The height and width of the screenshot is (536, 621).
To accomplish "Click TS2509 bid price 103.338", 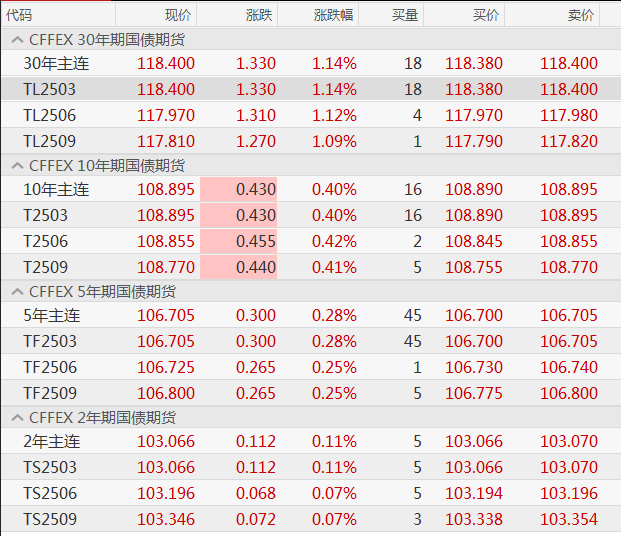I will pyautogui.click(x=474, y=519).
